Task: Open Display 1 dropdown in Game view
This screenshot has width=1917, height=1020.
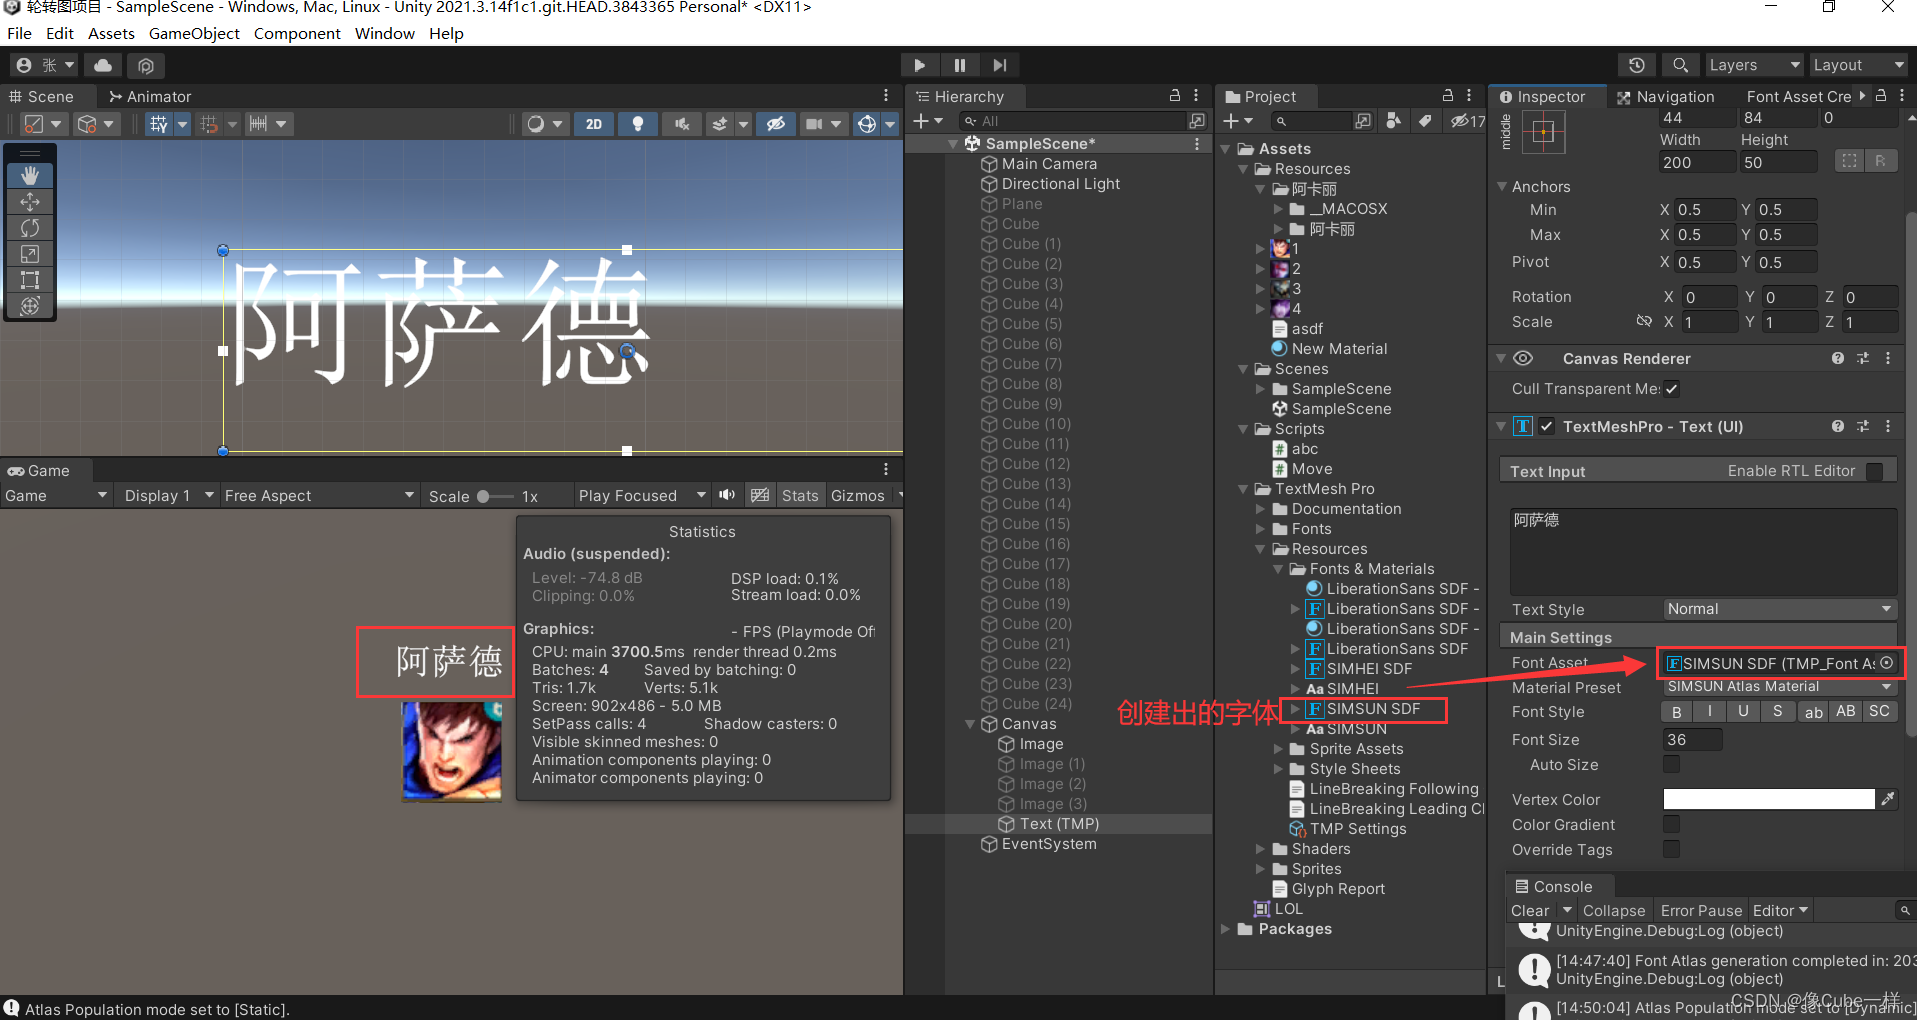Action: 168,496
